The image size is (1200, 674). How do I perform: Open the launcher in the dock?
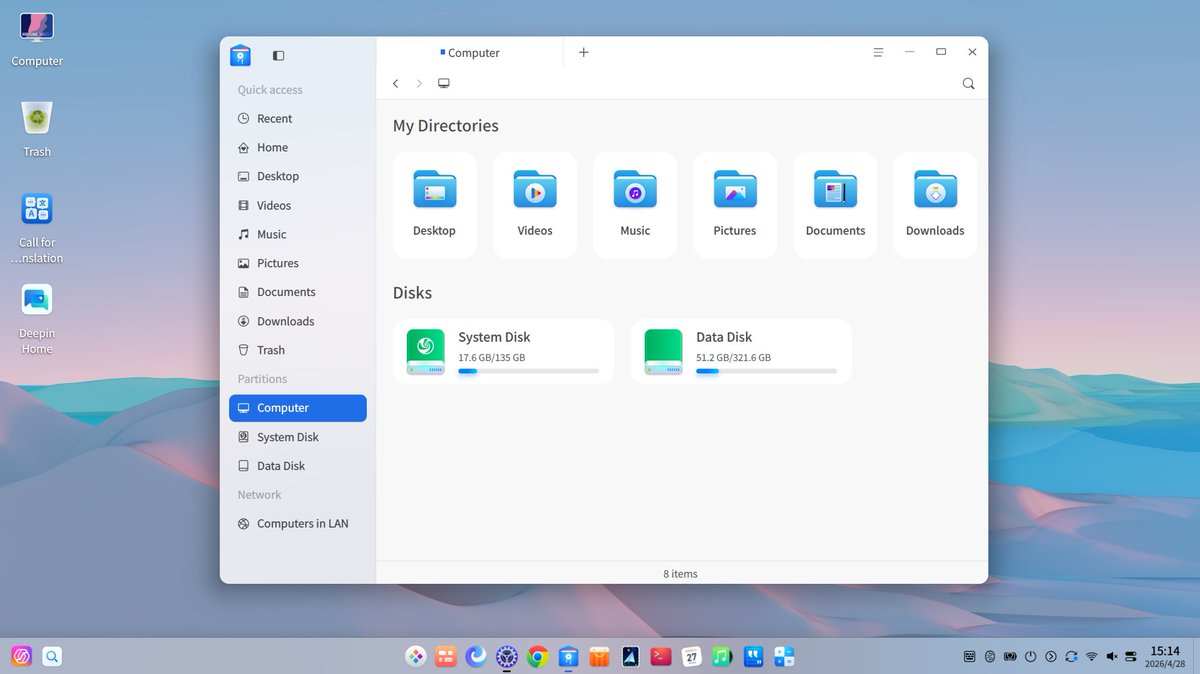click(21, 656)
